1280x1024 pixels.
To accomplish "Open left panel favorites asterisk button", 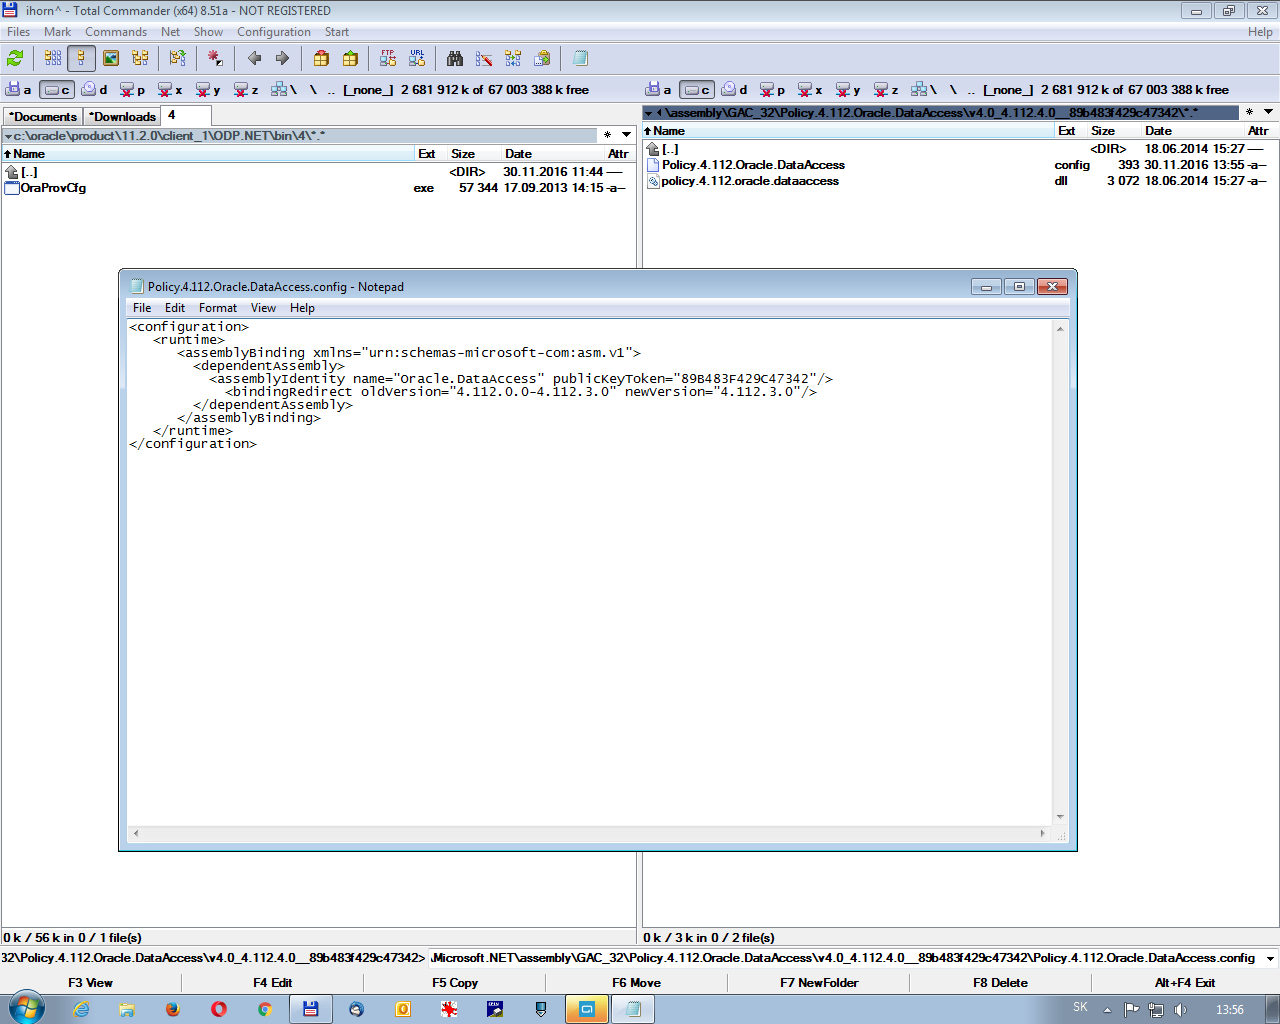I will (607, 135).
